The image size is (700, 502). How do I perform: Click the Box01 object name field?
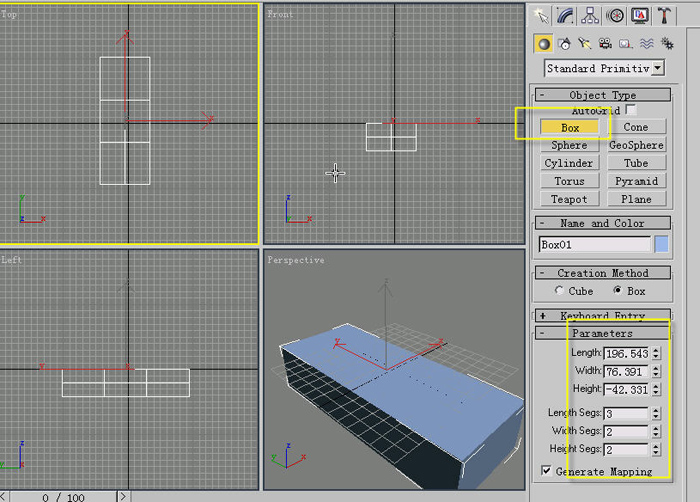pos(594,245)
